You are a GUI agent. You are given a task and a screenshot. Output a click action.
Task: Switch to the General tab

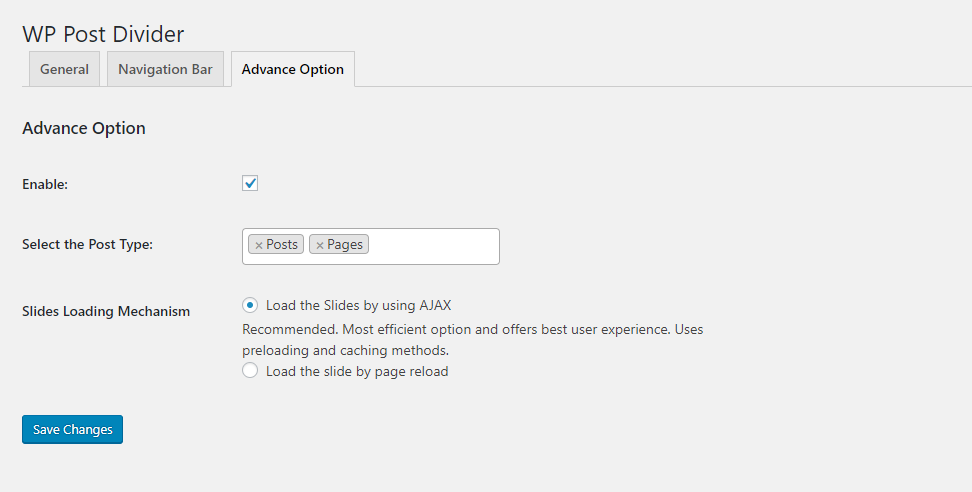pos(64,70)
